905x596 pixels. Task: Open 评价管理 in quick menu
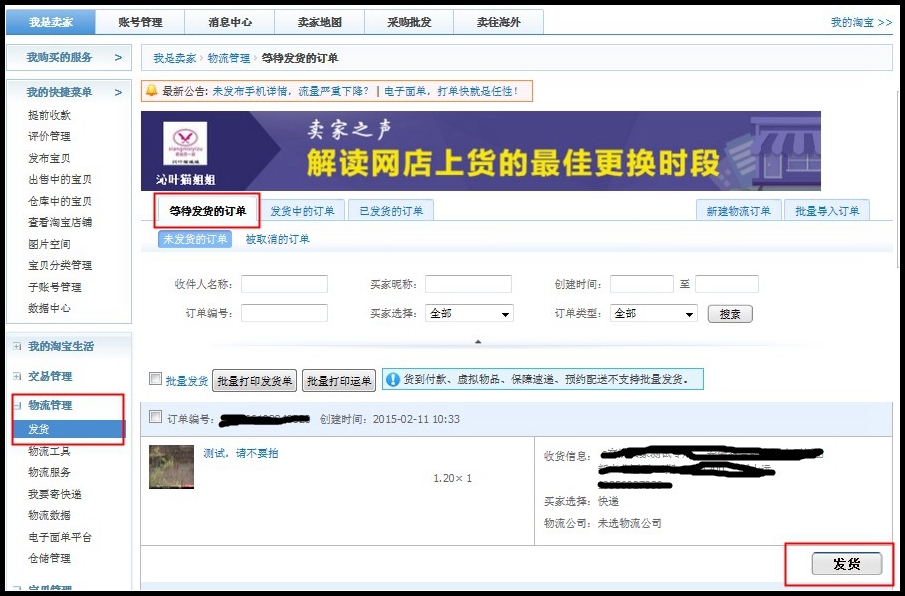49,136
